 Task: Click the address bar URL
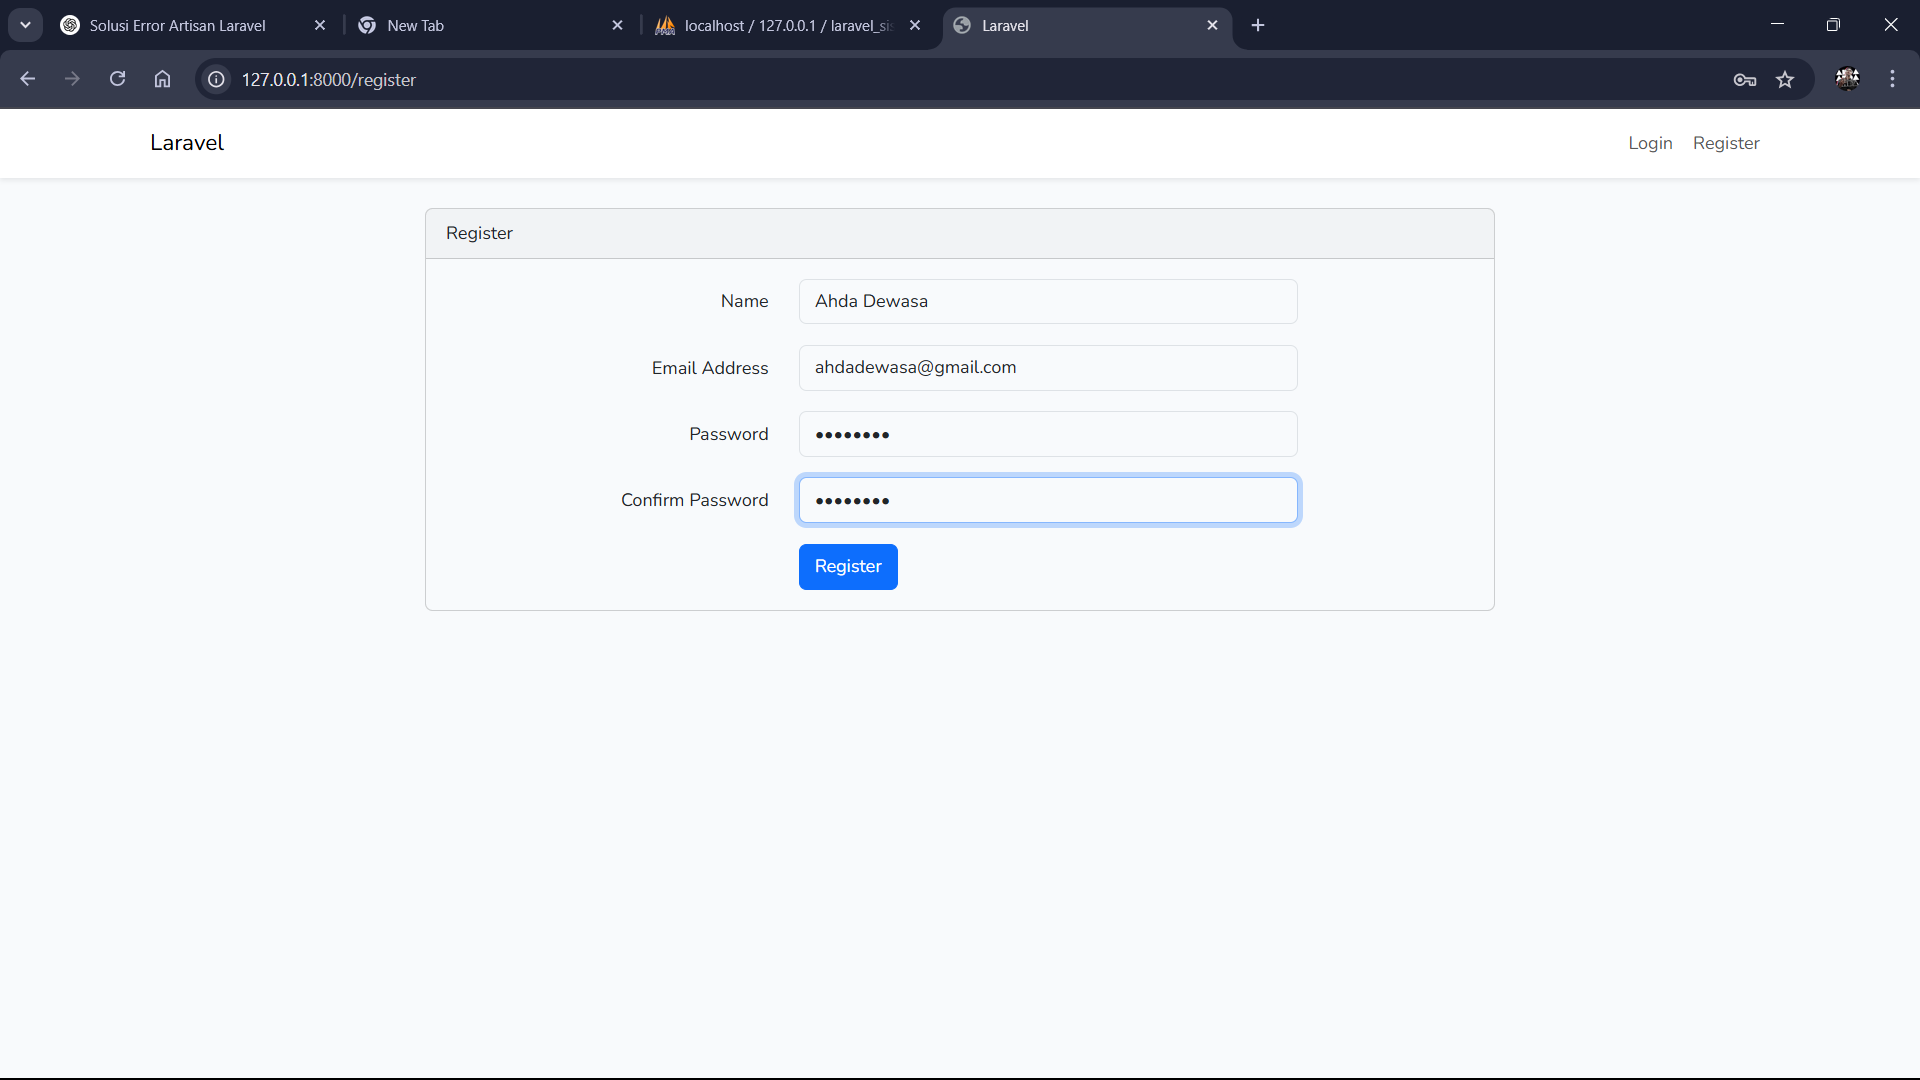[329, 79]
